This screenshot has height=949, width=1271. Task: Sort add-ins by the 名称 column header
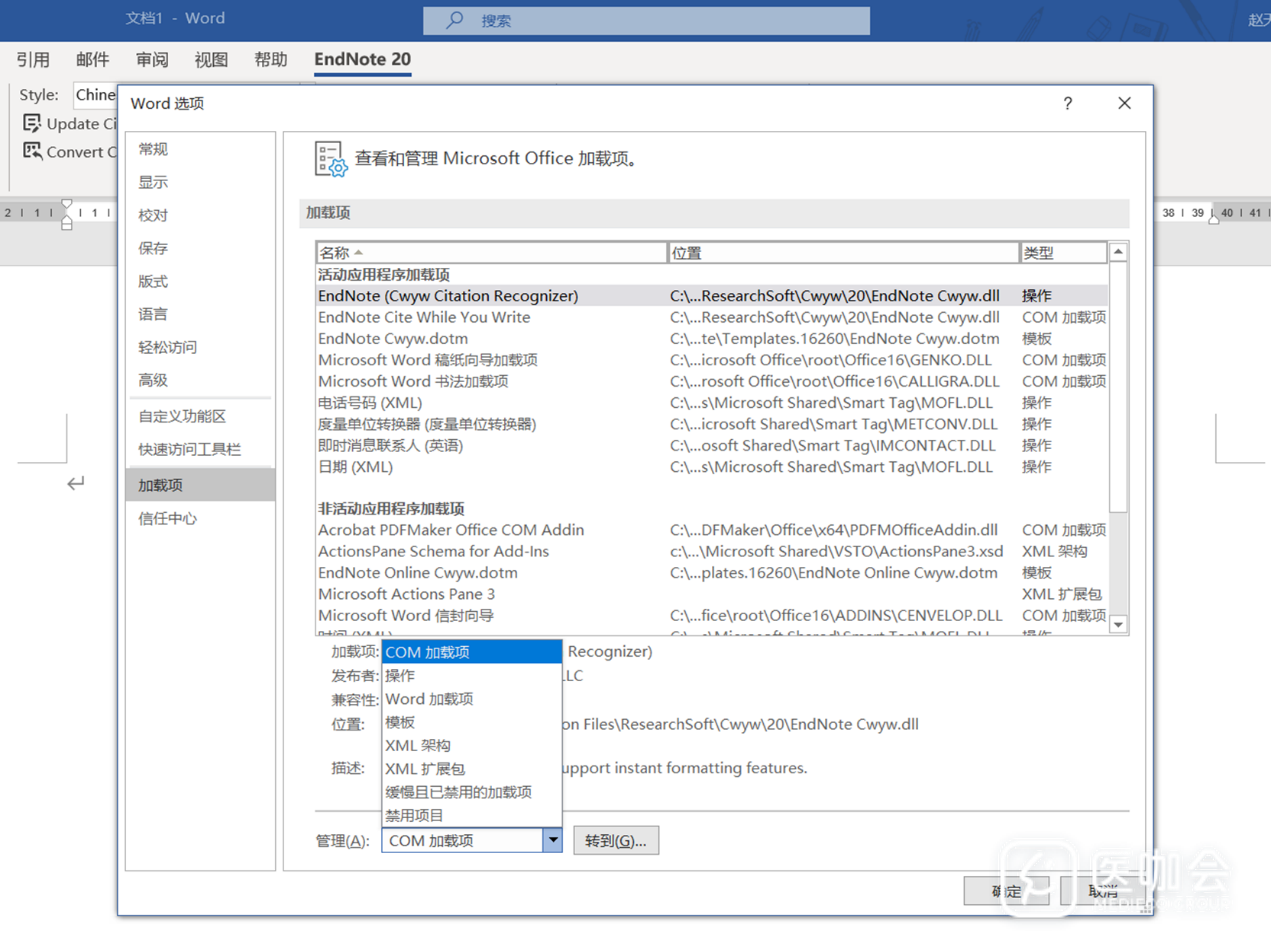click(x=490, y=253)
